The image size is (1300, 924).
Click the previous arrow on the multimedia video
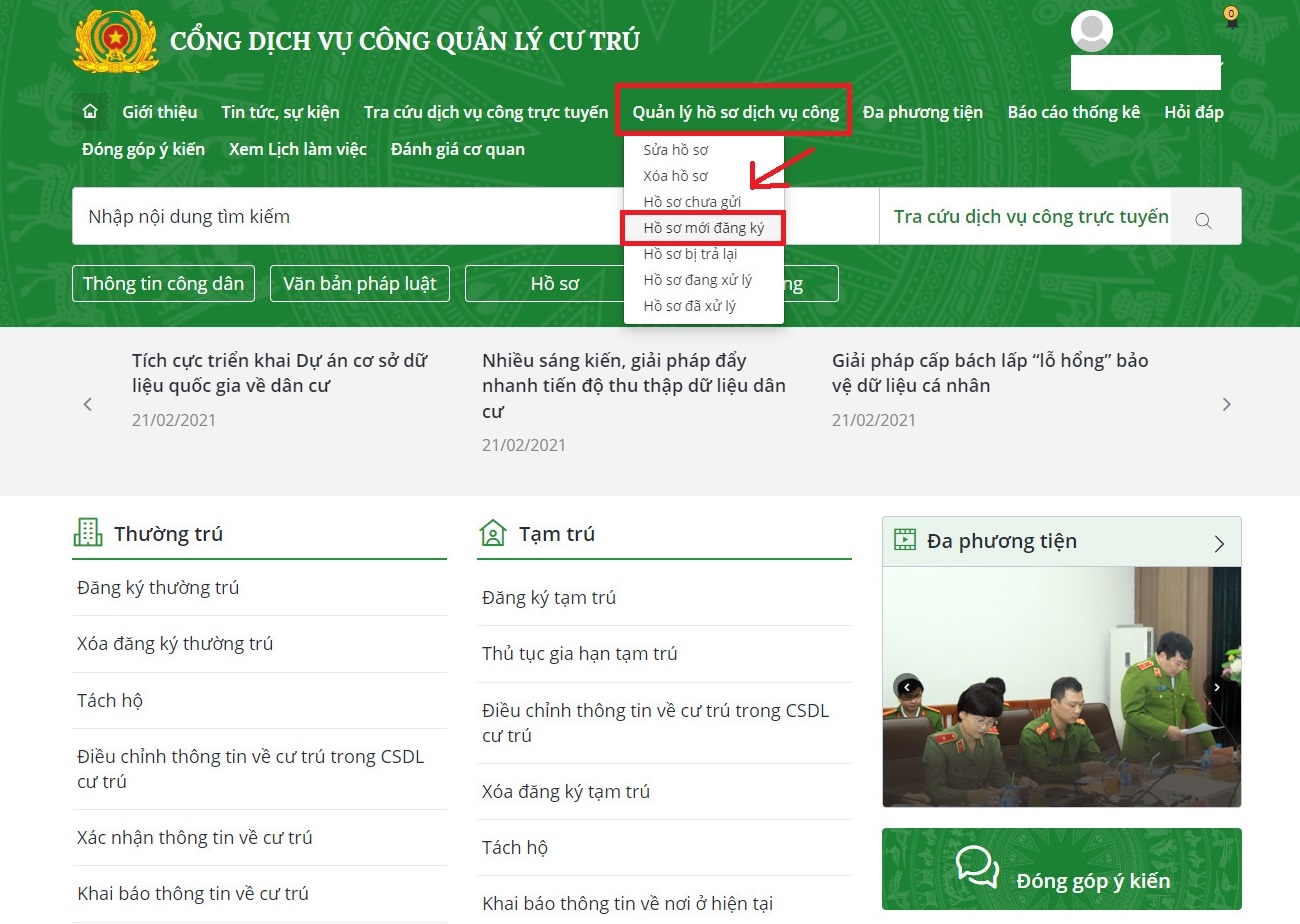tap(907, 687)
